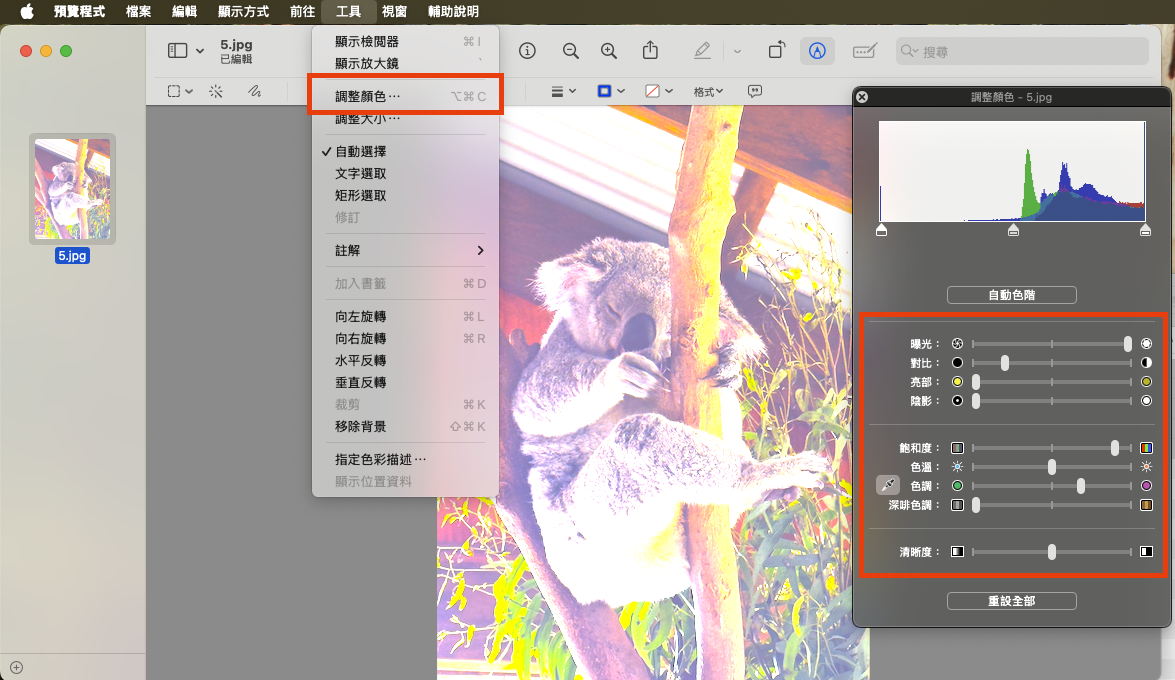This screenshot has height=680, width=1175.
Task: Expand the 註解 submenu
Action: pyautogui.click(x=410, y=250)
